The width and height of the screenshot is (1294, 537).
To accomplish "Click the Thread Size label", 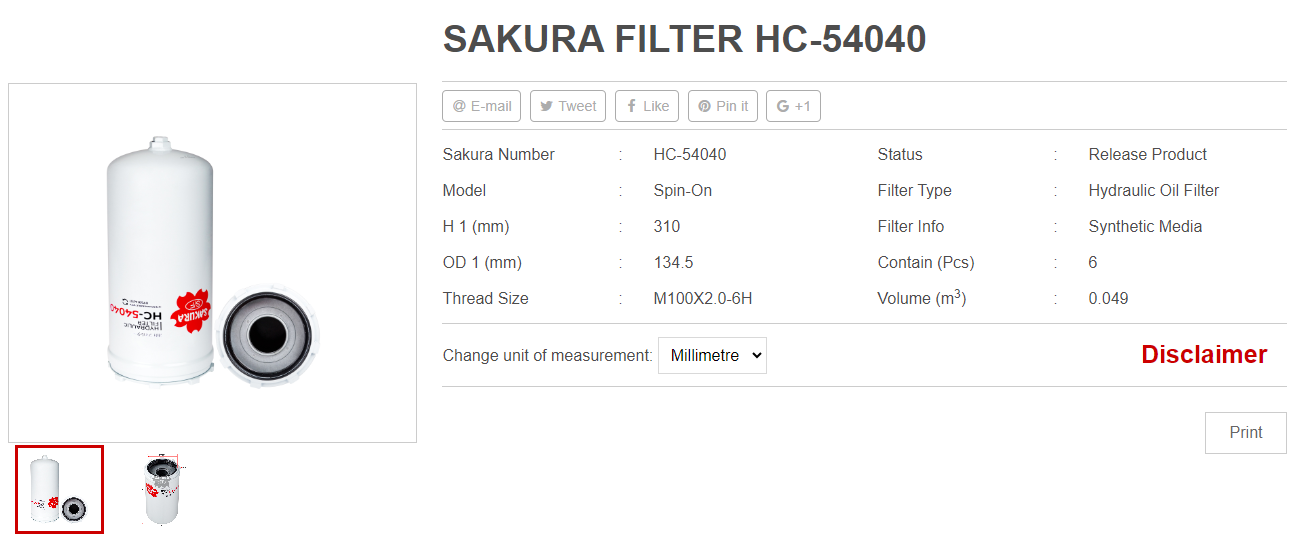I will tap(485, 299).
